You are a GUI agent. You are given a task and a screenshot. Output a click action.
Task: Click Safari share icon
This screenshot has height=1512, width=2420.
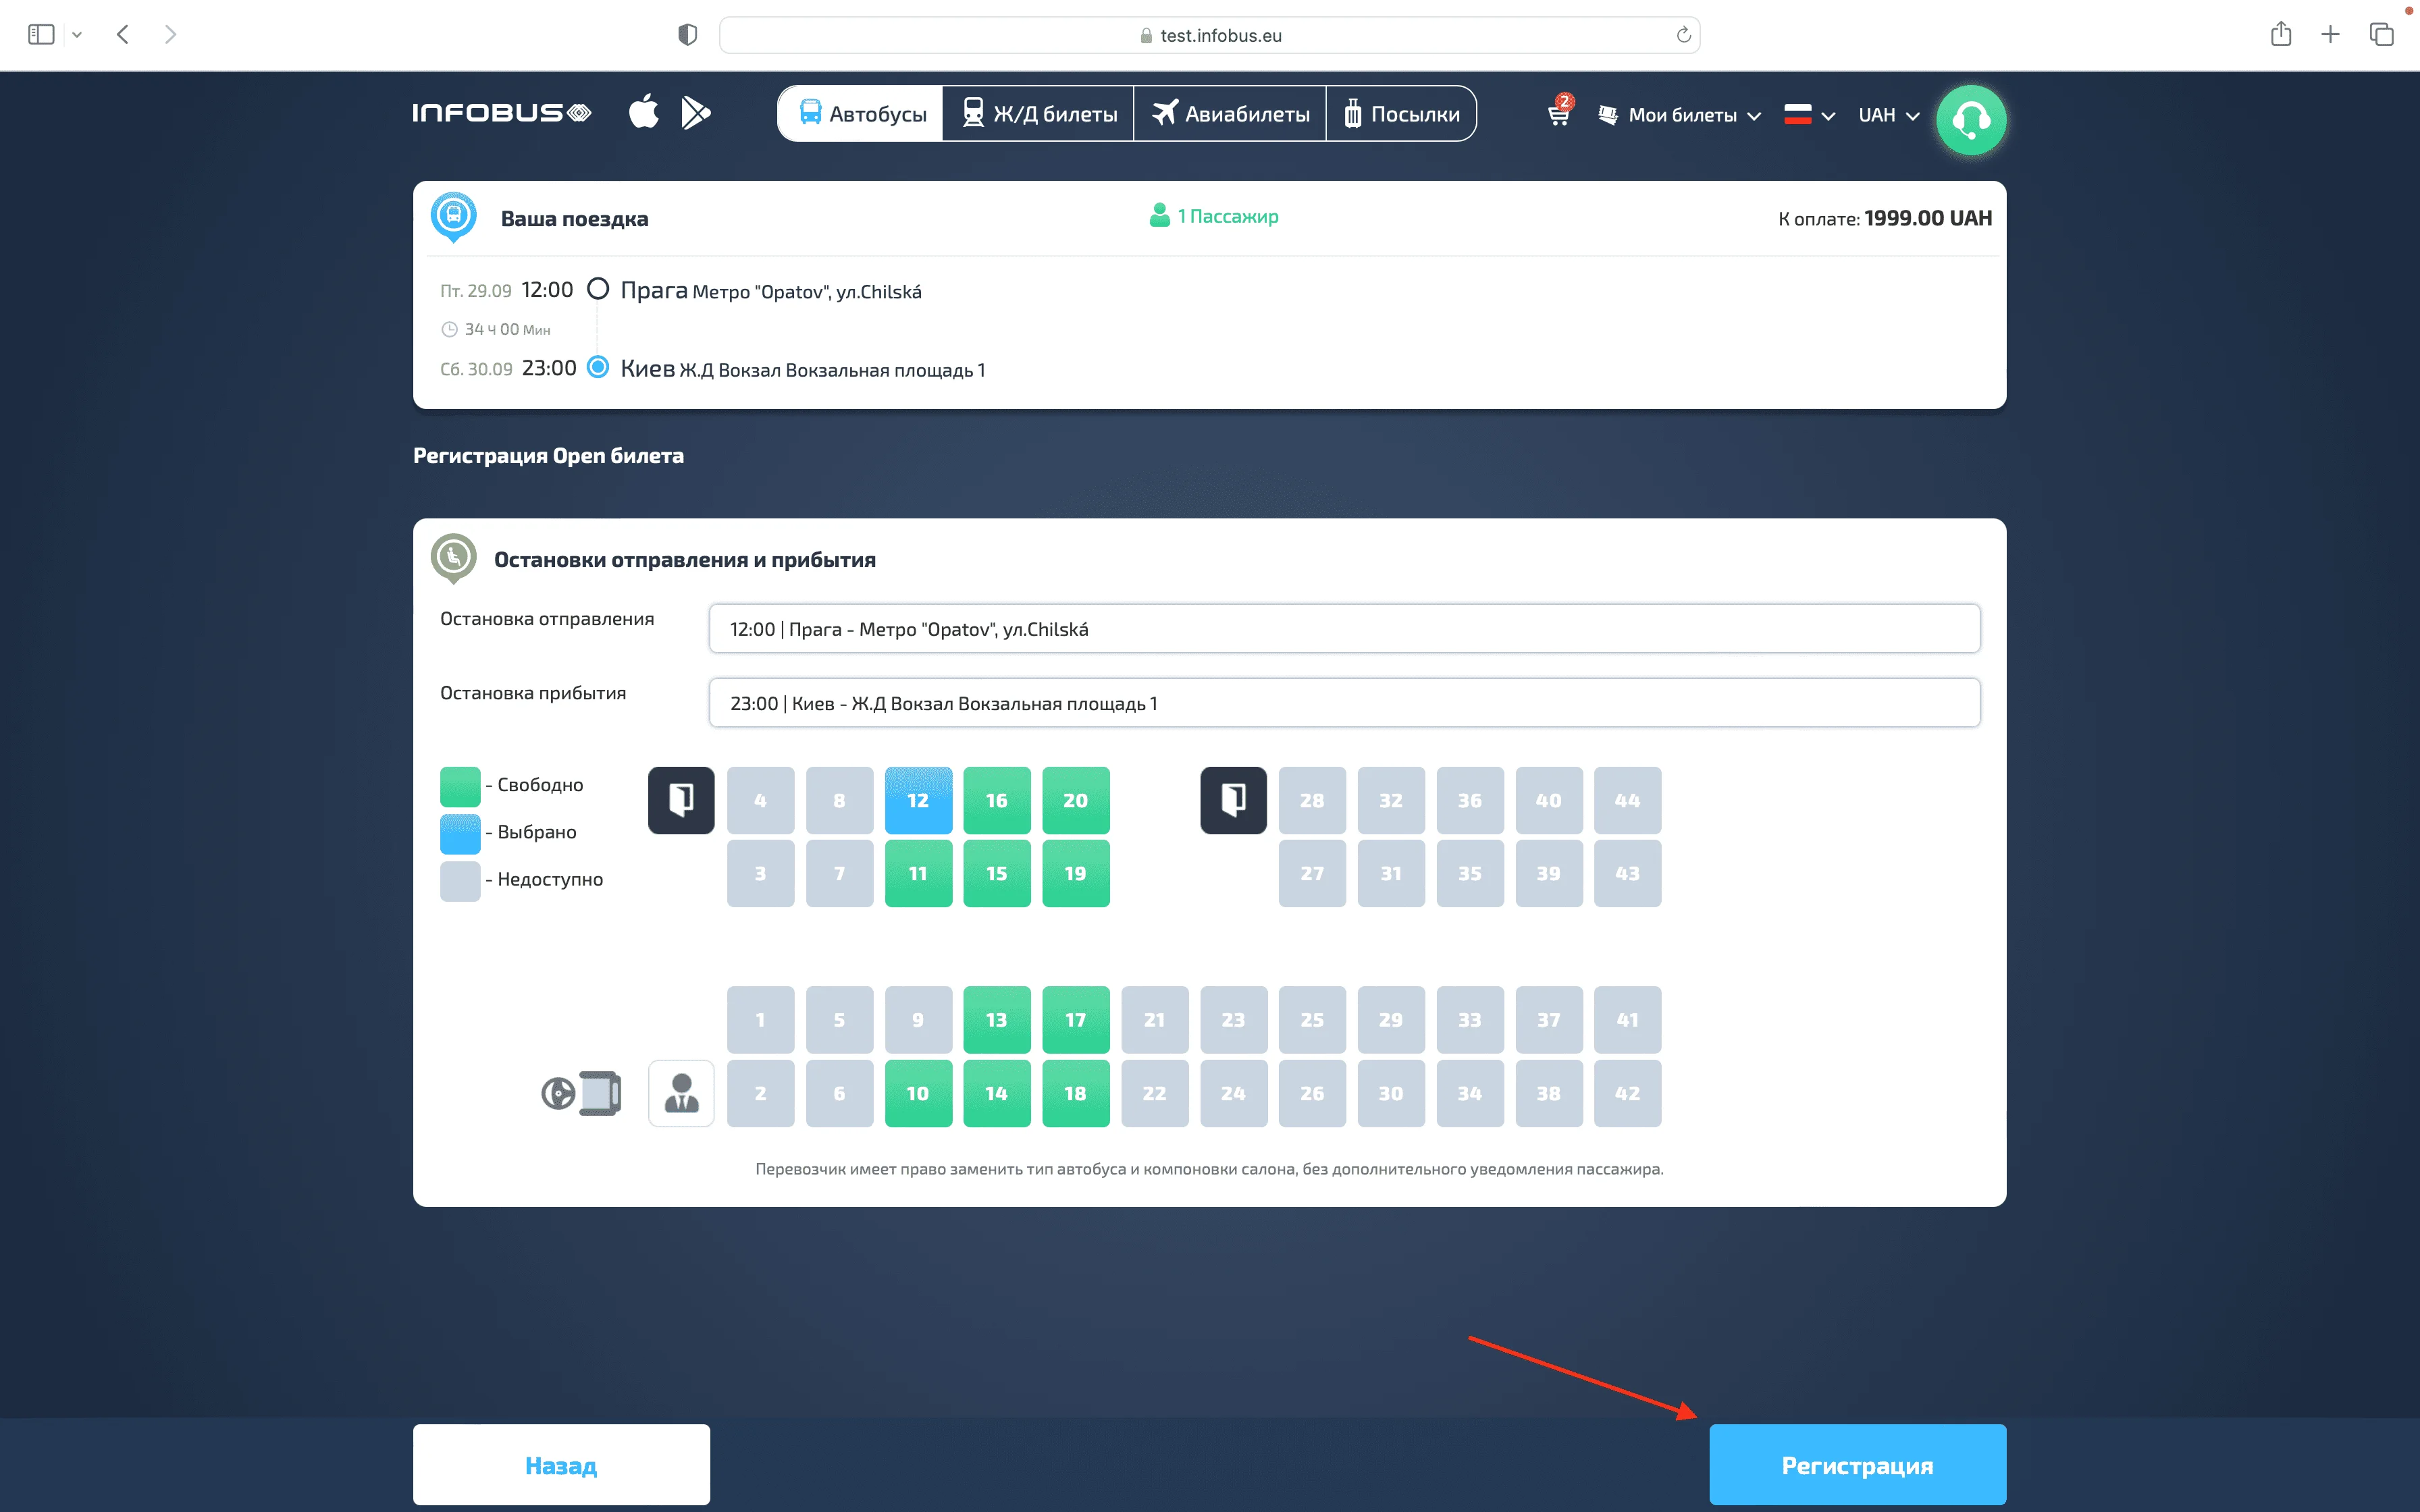[2280, 35]
